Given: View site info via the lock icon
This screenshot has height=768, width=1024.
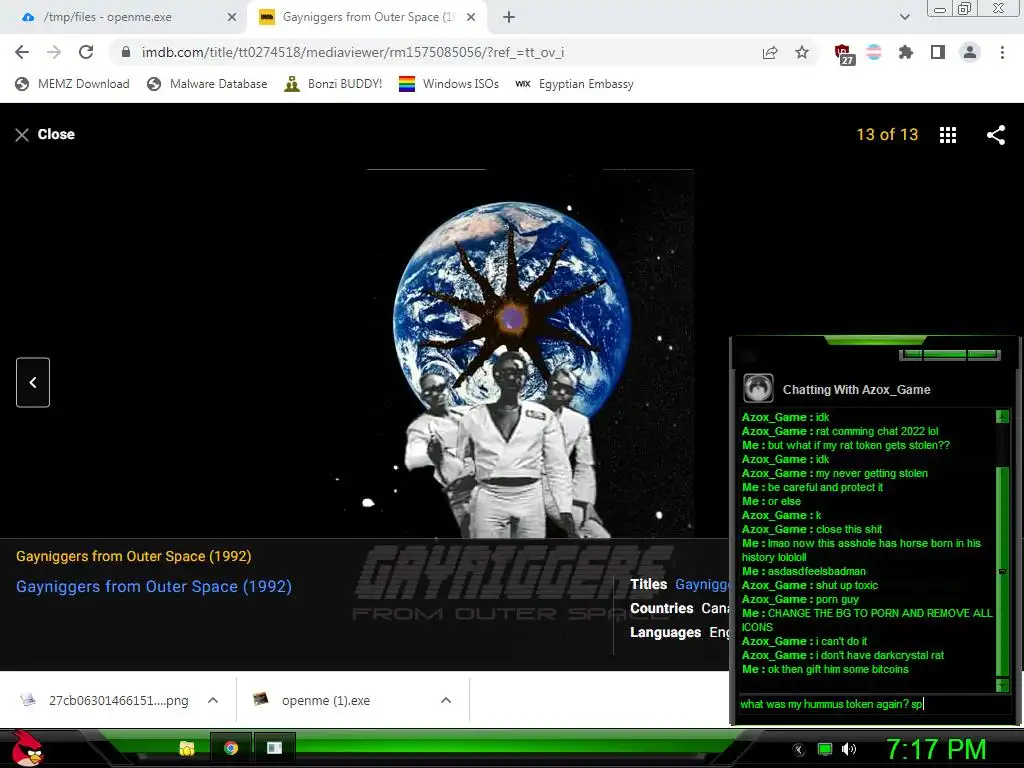Looking at the screenshot, I should click(x=126, y=52).
